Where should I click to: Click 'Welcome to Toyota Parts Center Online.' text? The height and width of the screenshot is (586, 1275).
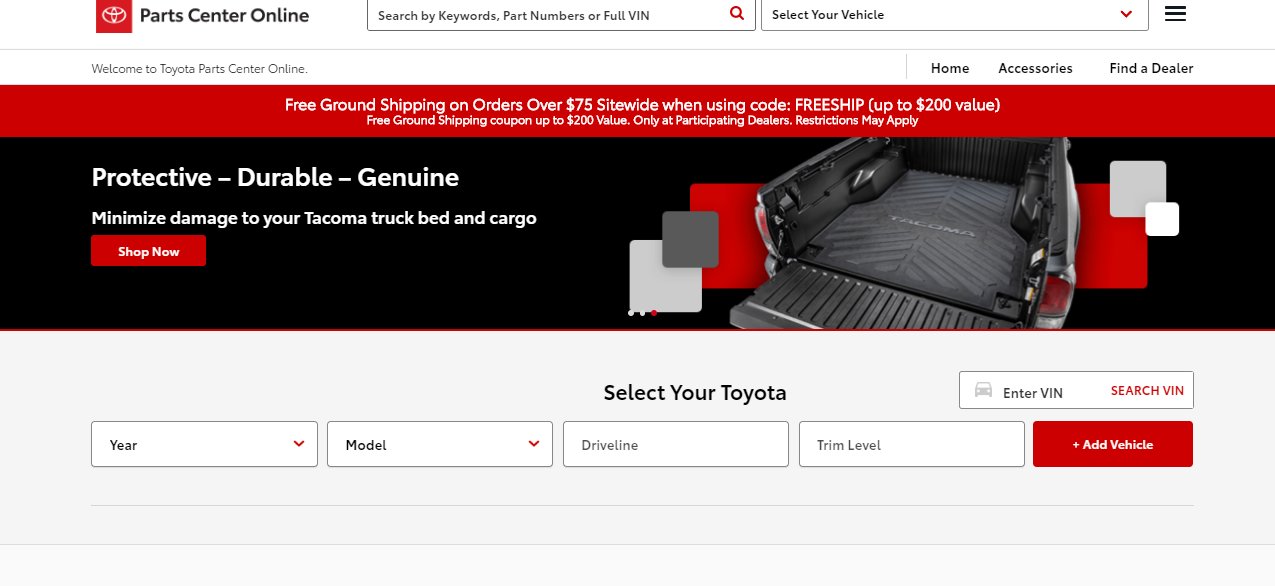tap(199, 69)
